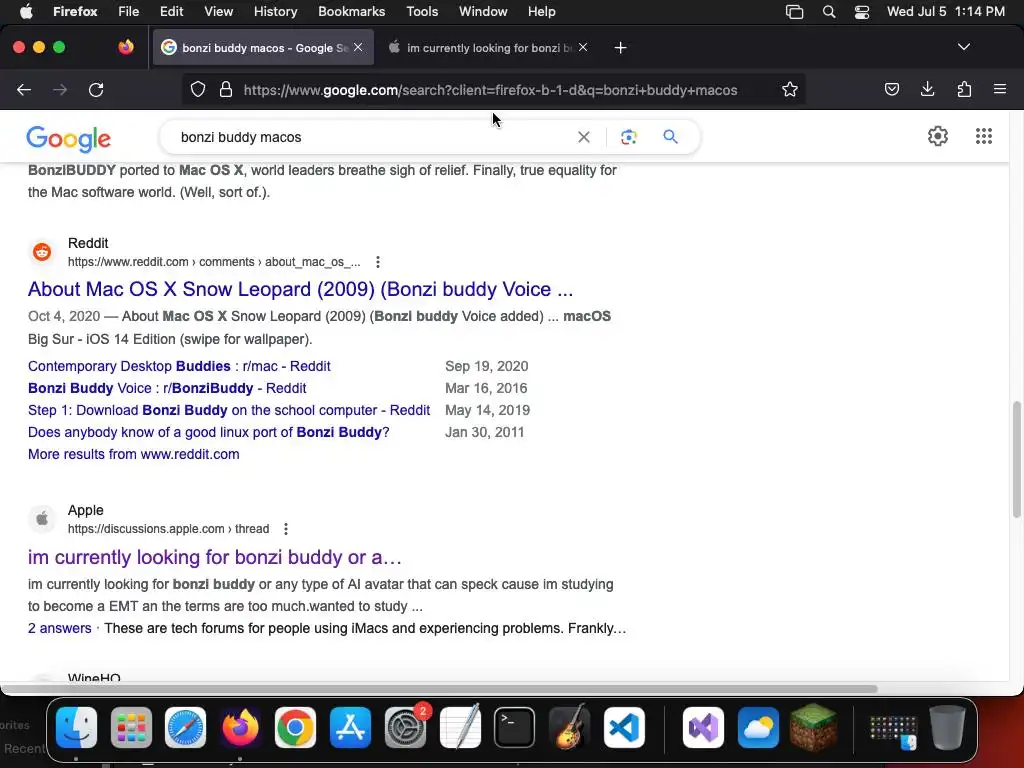
Task: Launch GarageBand from the Dock
Action: click(x=569, y=728)
